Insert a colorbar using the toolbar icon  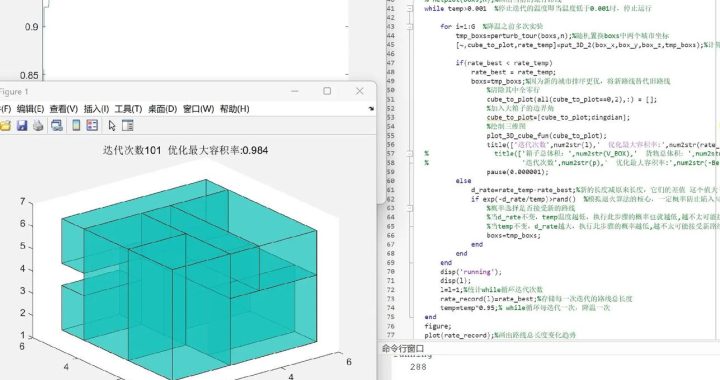click(x=76, y=125)
